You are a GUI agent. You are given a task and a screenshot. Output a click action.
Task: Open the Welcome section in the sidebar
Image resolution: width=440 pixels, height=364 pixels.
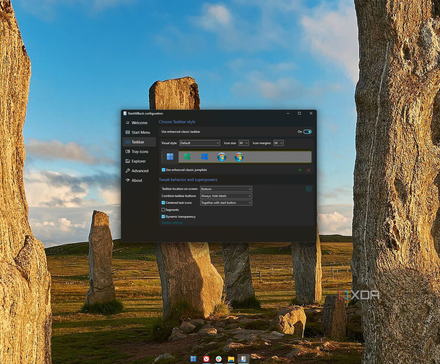[139, 123]
